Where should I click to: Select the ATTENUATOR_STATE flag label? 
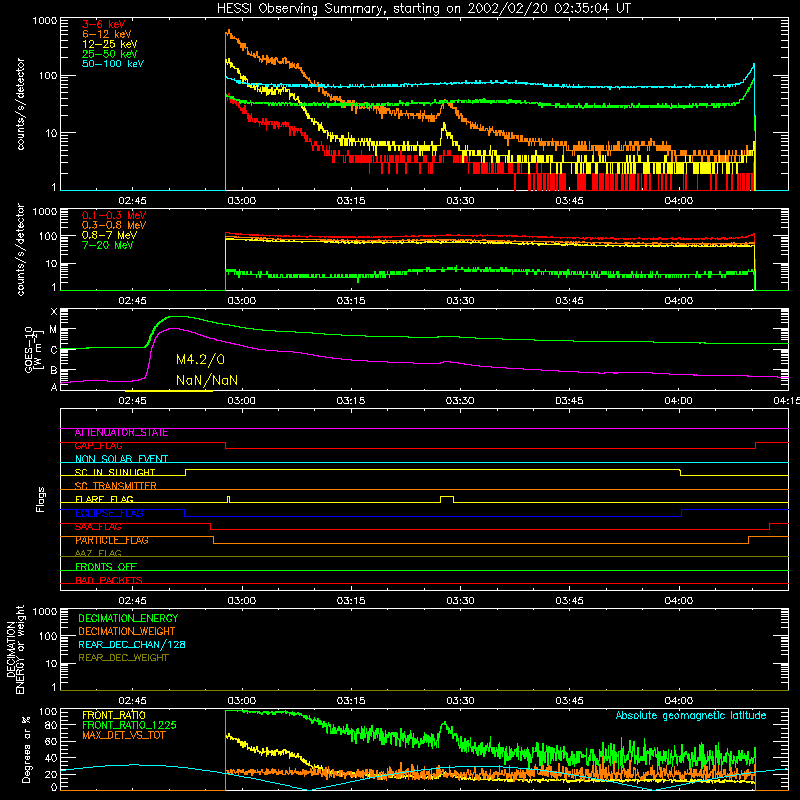pos(121,433)
